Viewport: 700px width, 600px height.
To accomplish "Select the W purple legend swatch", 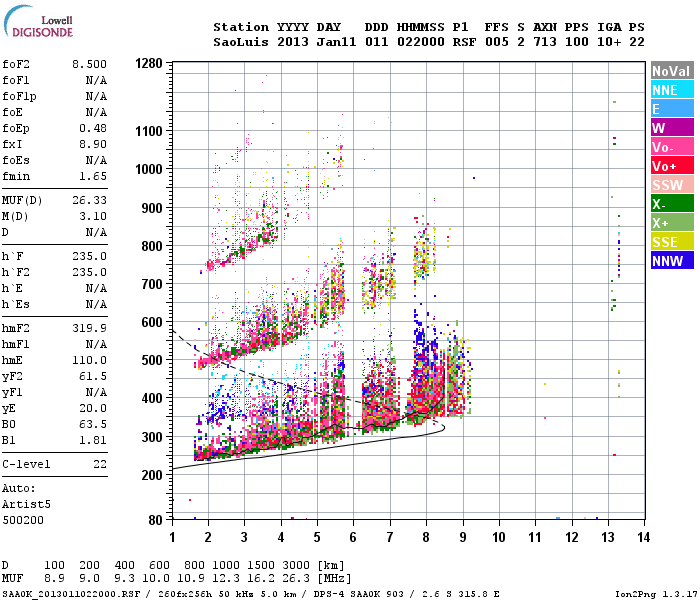I will 672,128.
